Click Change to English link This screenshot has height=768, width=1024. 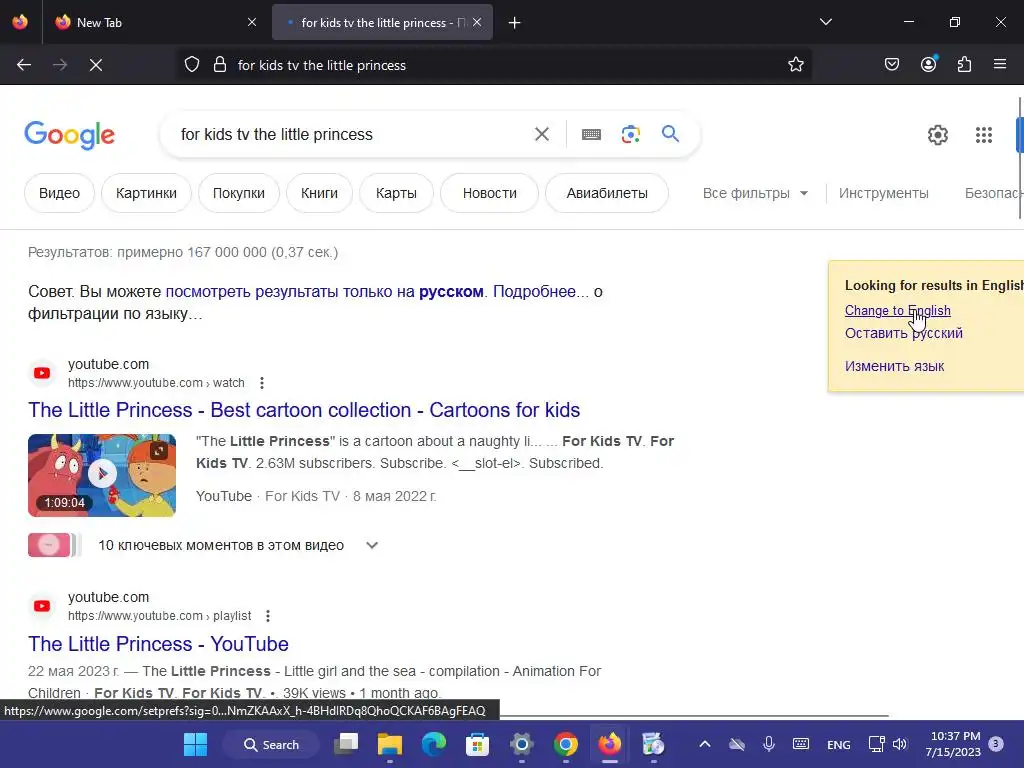tap(897, 311)
